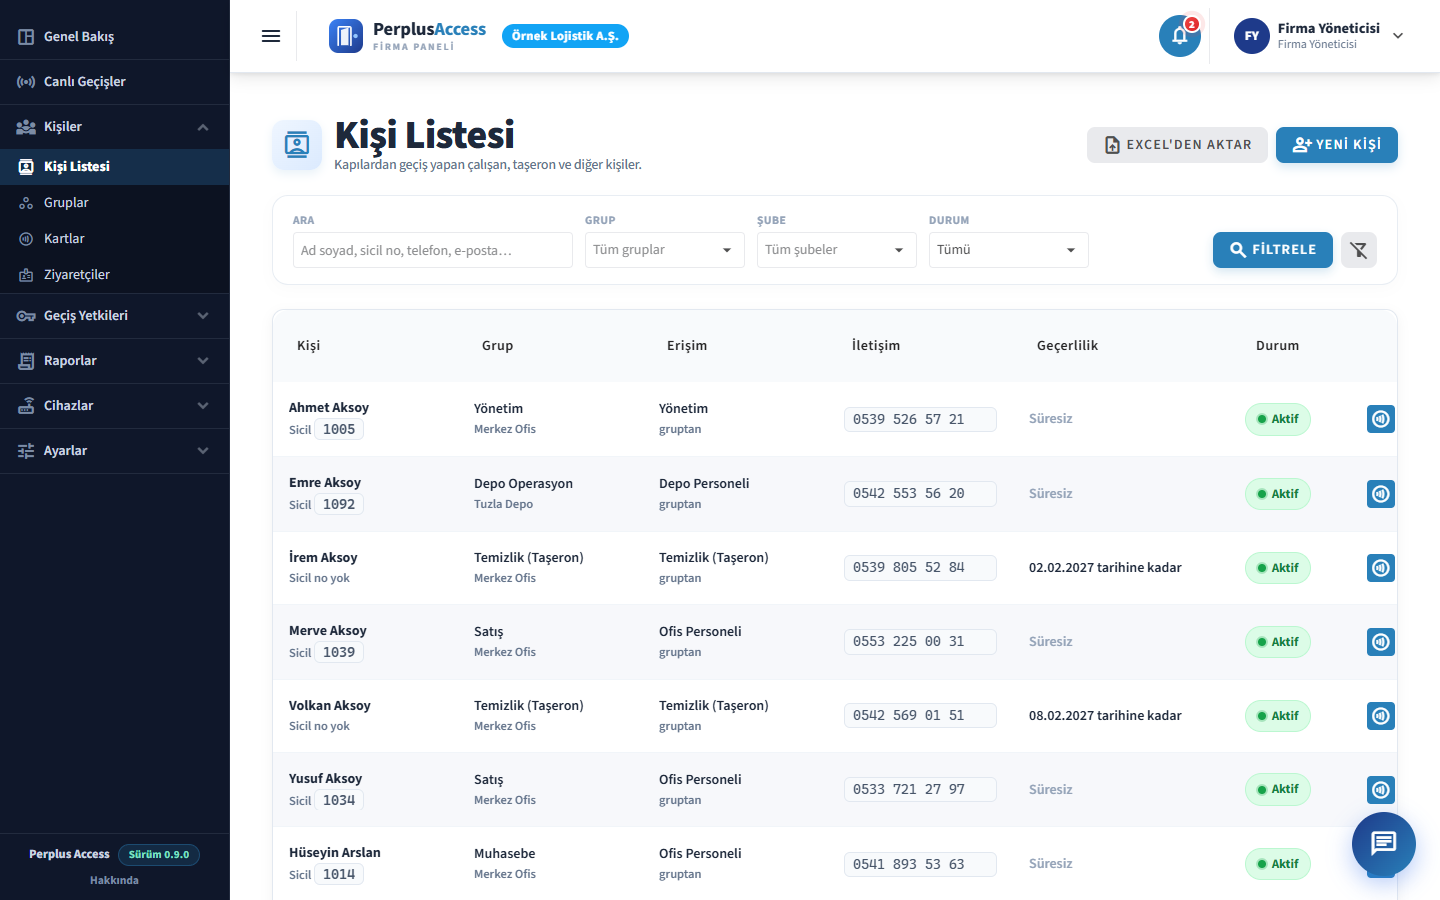Click the Örnek Lojistik A.Ş. company badge

(x=565, y=36)
